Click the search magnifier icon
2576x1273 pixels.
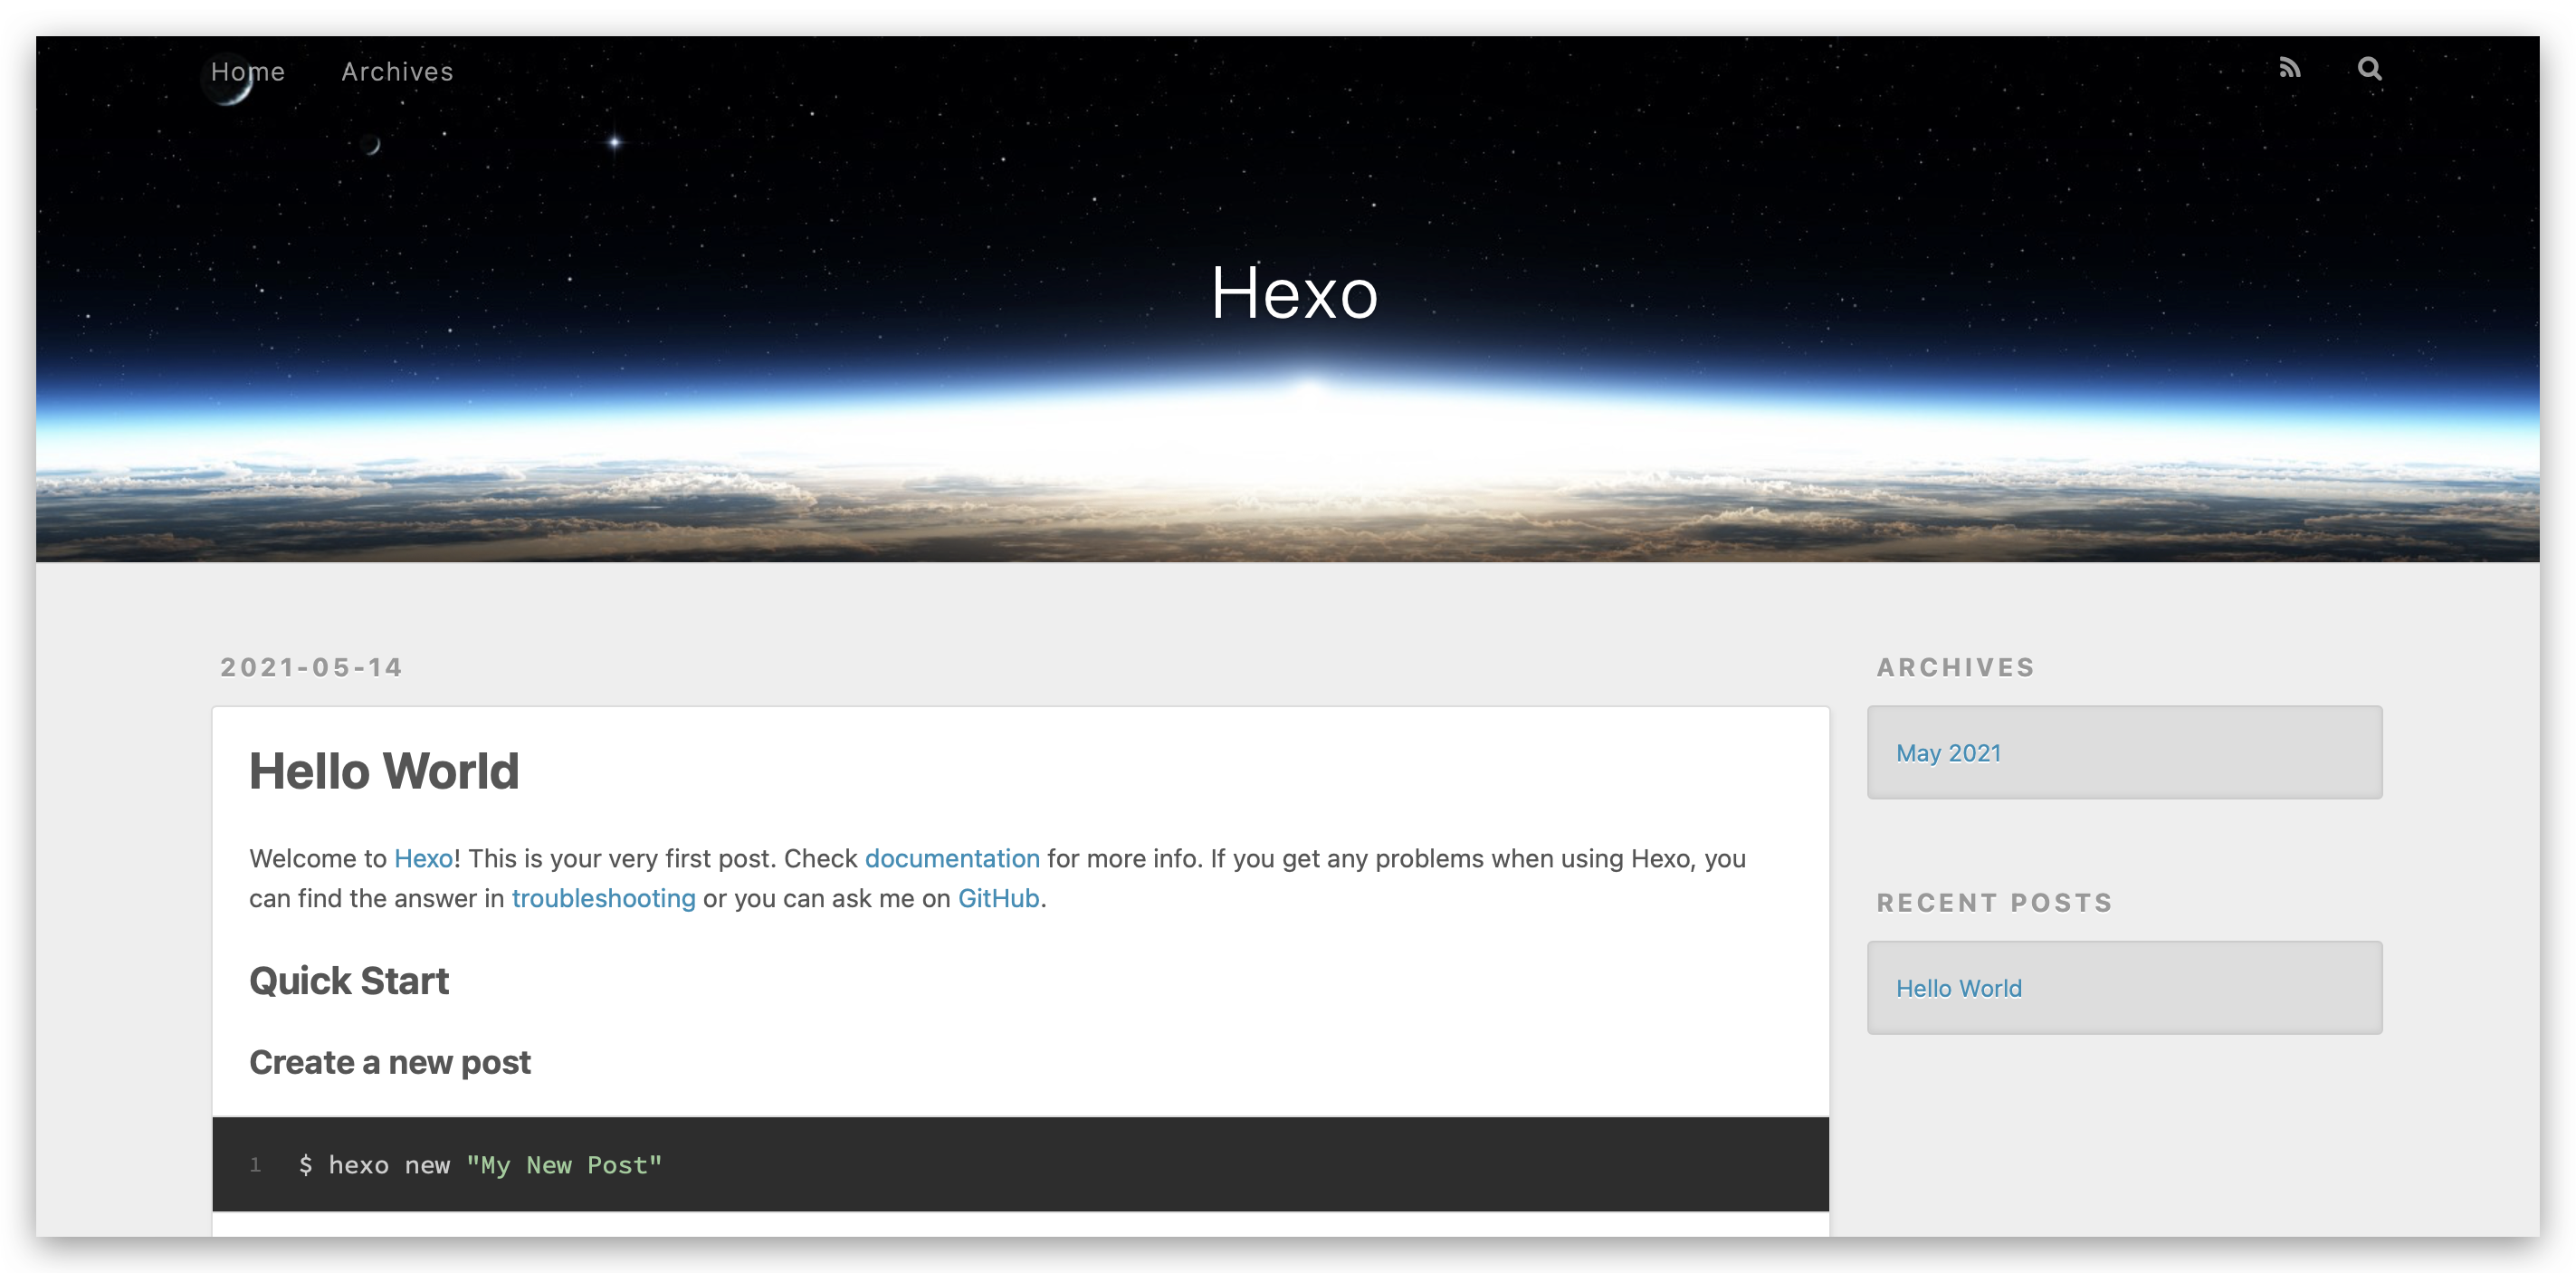(x=2369, y=68)
